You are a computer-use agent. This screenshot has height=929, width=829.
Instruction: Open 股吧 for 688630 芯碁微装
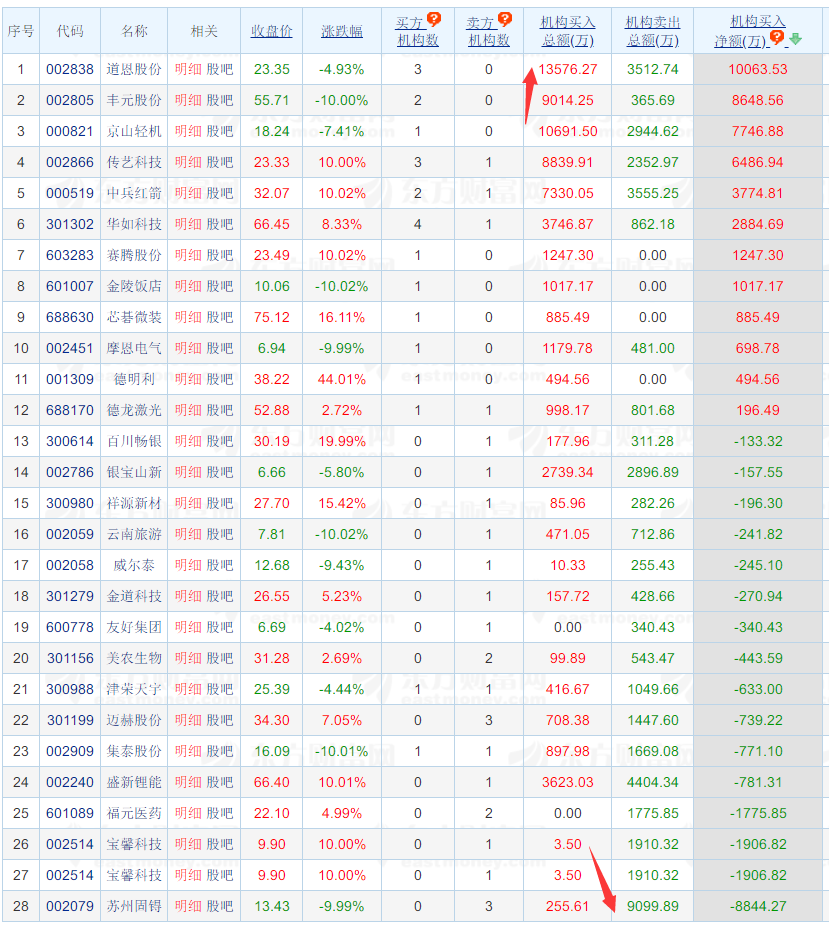coord(220,317)
